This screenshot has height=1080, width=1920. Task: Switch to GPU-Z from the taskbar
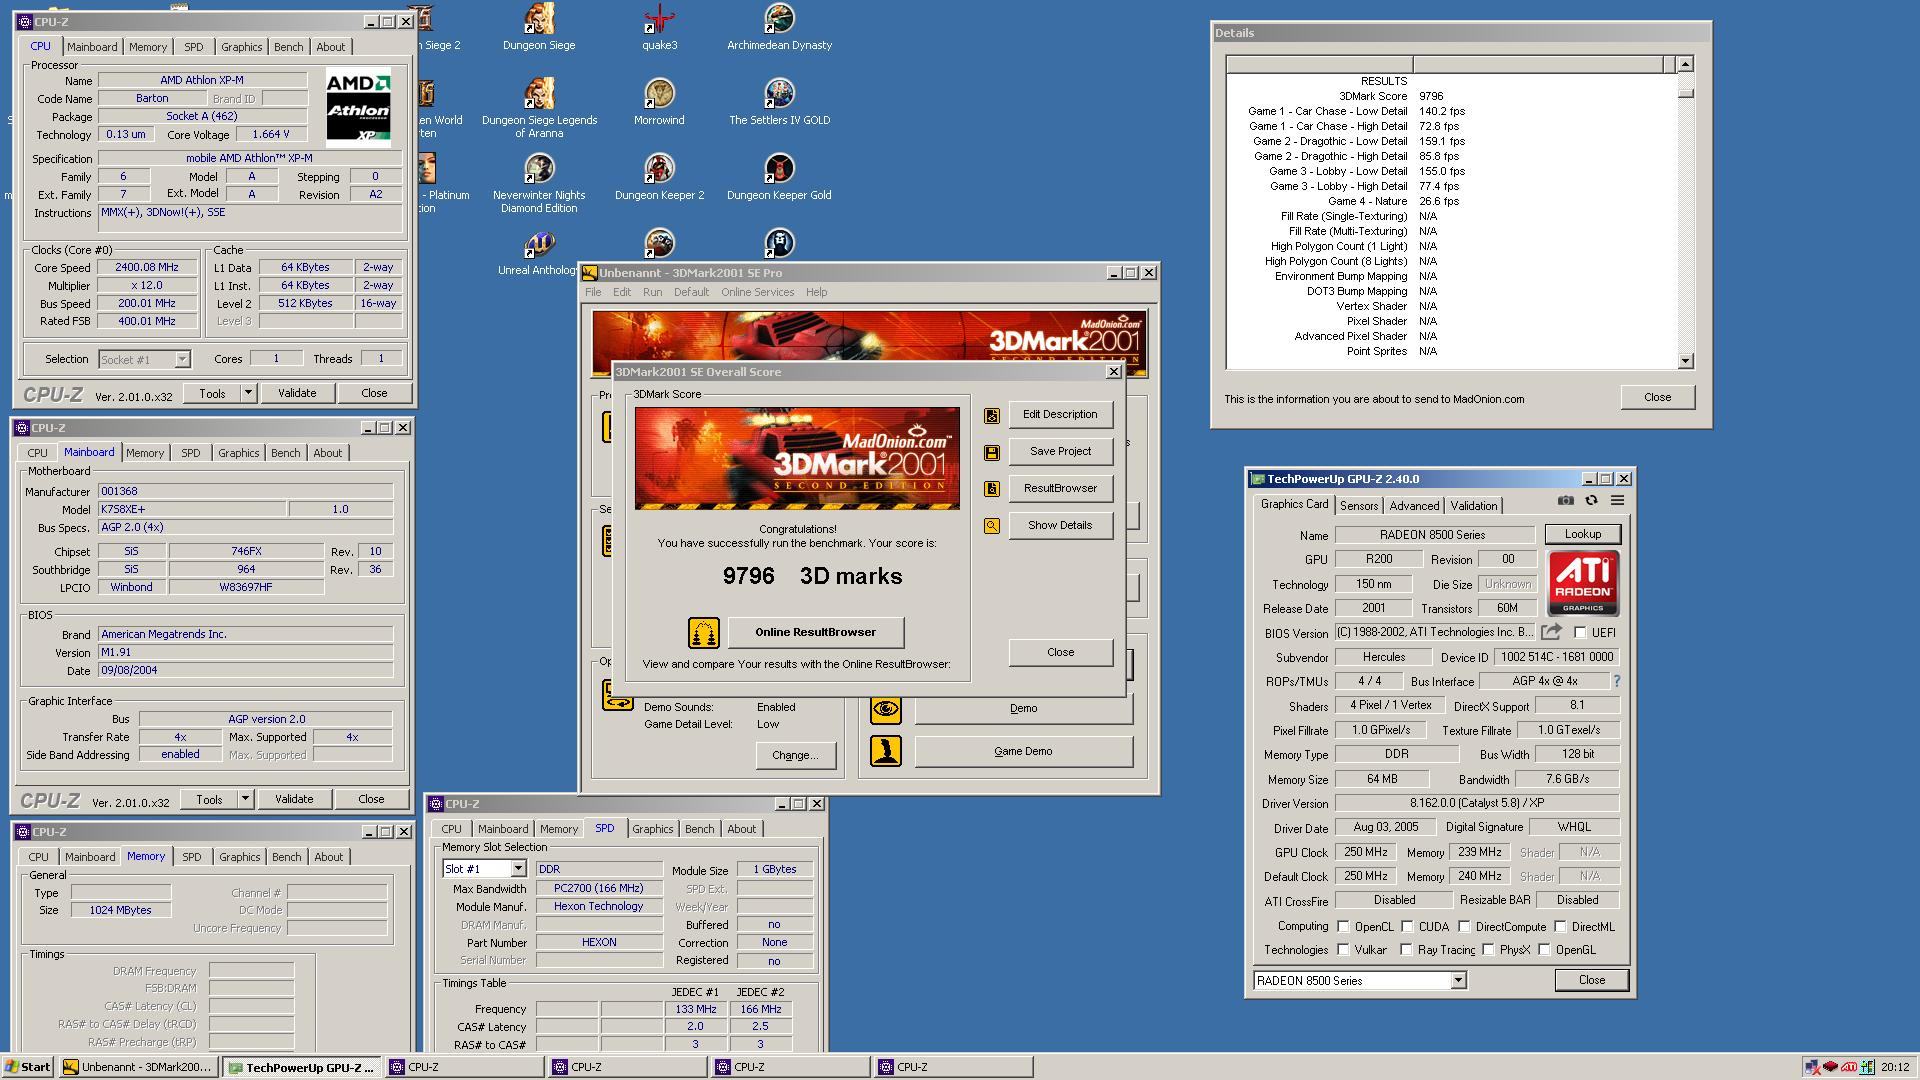point(300,1067)
